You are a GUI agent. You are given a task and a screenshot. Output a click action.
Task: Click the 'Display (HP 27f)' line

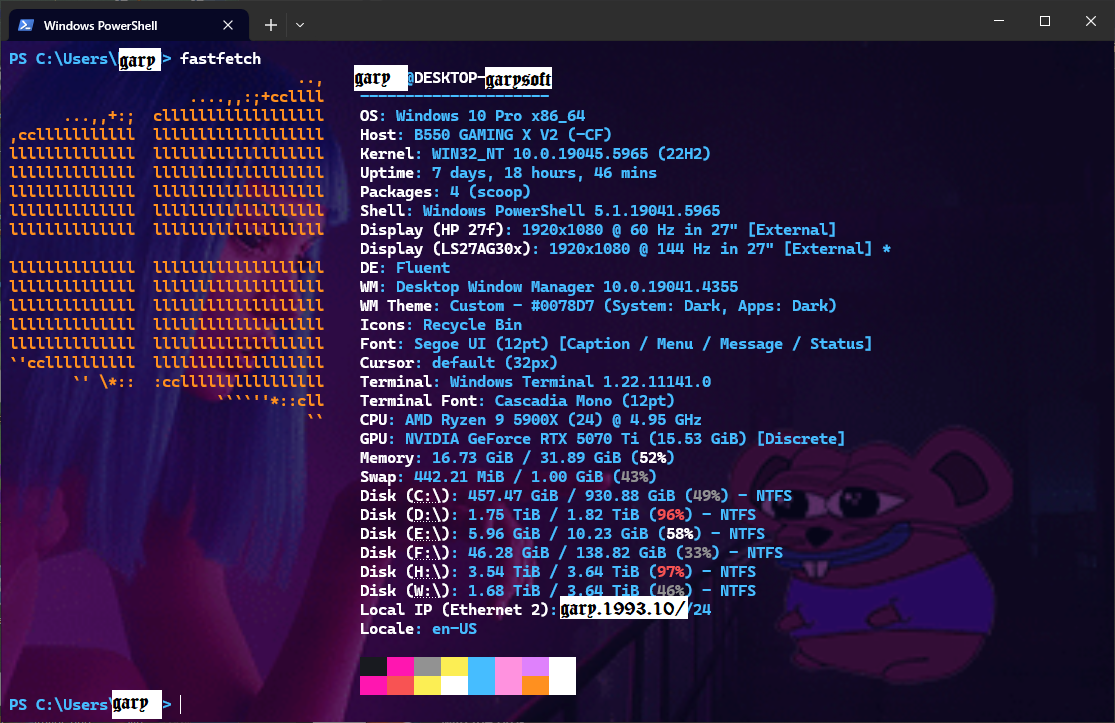598,230
